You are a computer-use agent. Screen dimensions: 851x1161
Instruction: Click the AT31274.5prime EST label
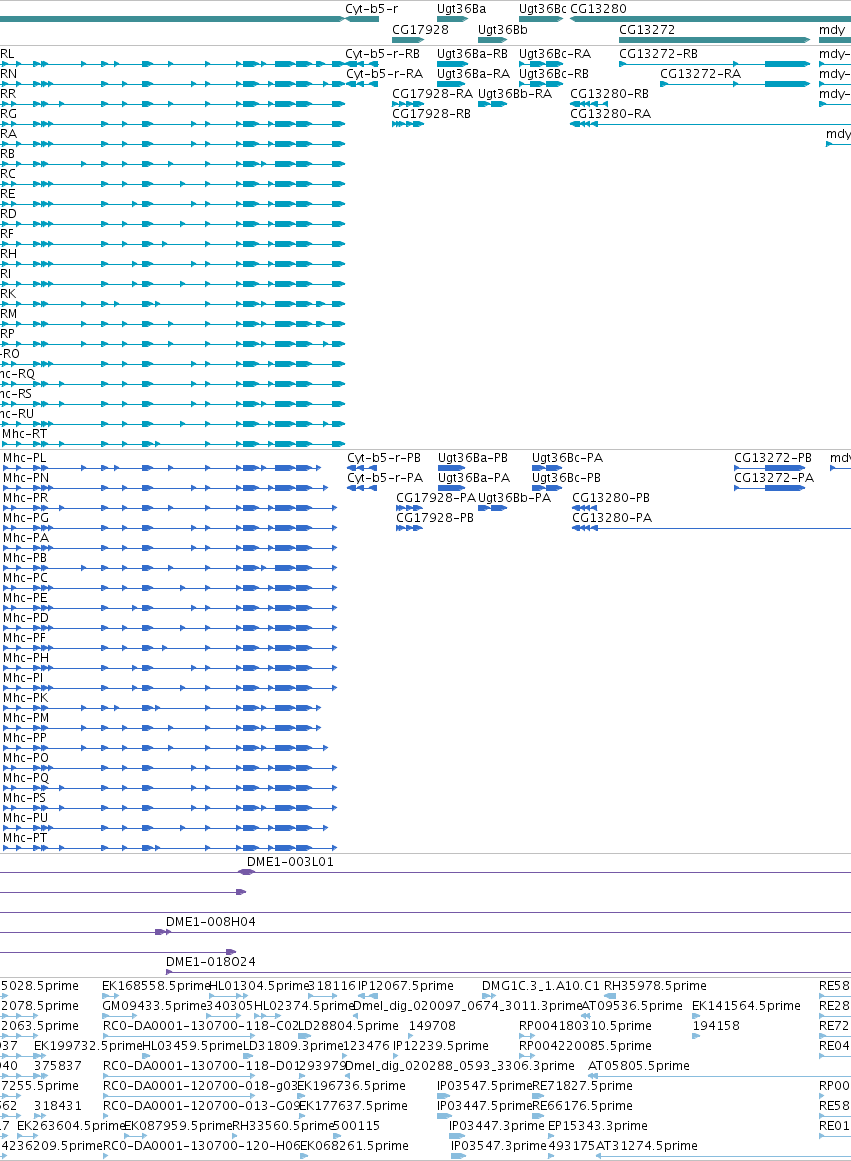pyautogui.click(x=647, y=1146)
